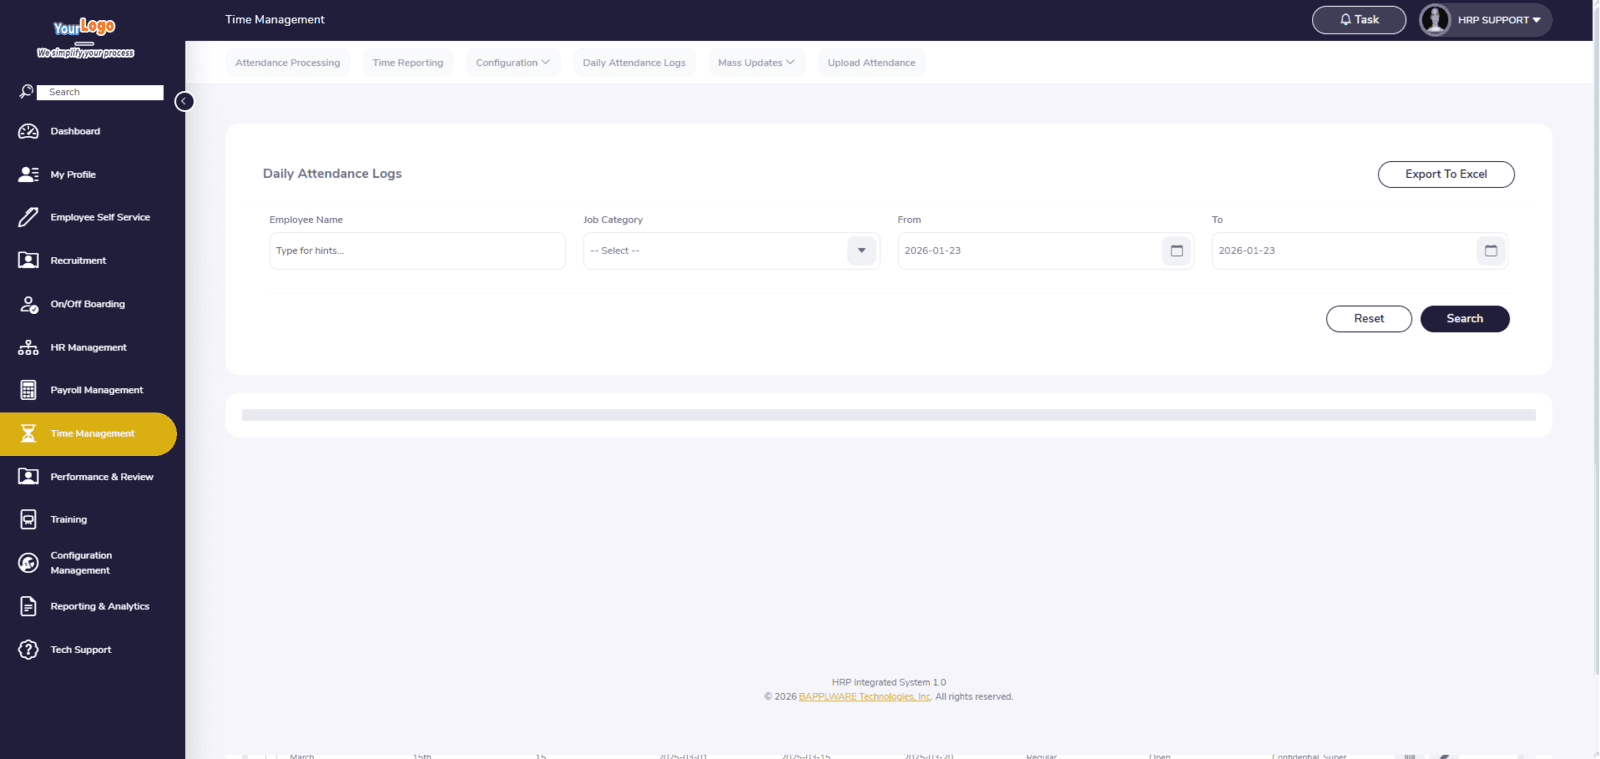Screen dimensions: 1600x759
Task: Switch to the Attendance Processing tab
Action: (288, 63)
